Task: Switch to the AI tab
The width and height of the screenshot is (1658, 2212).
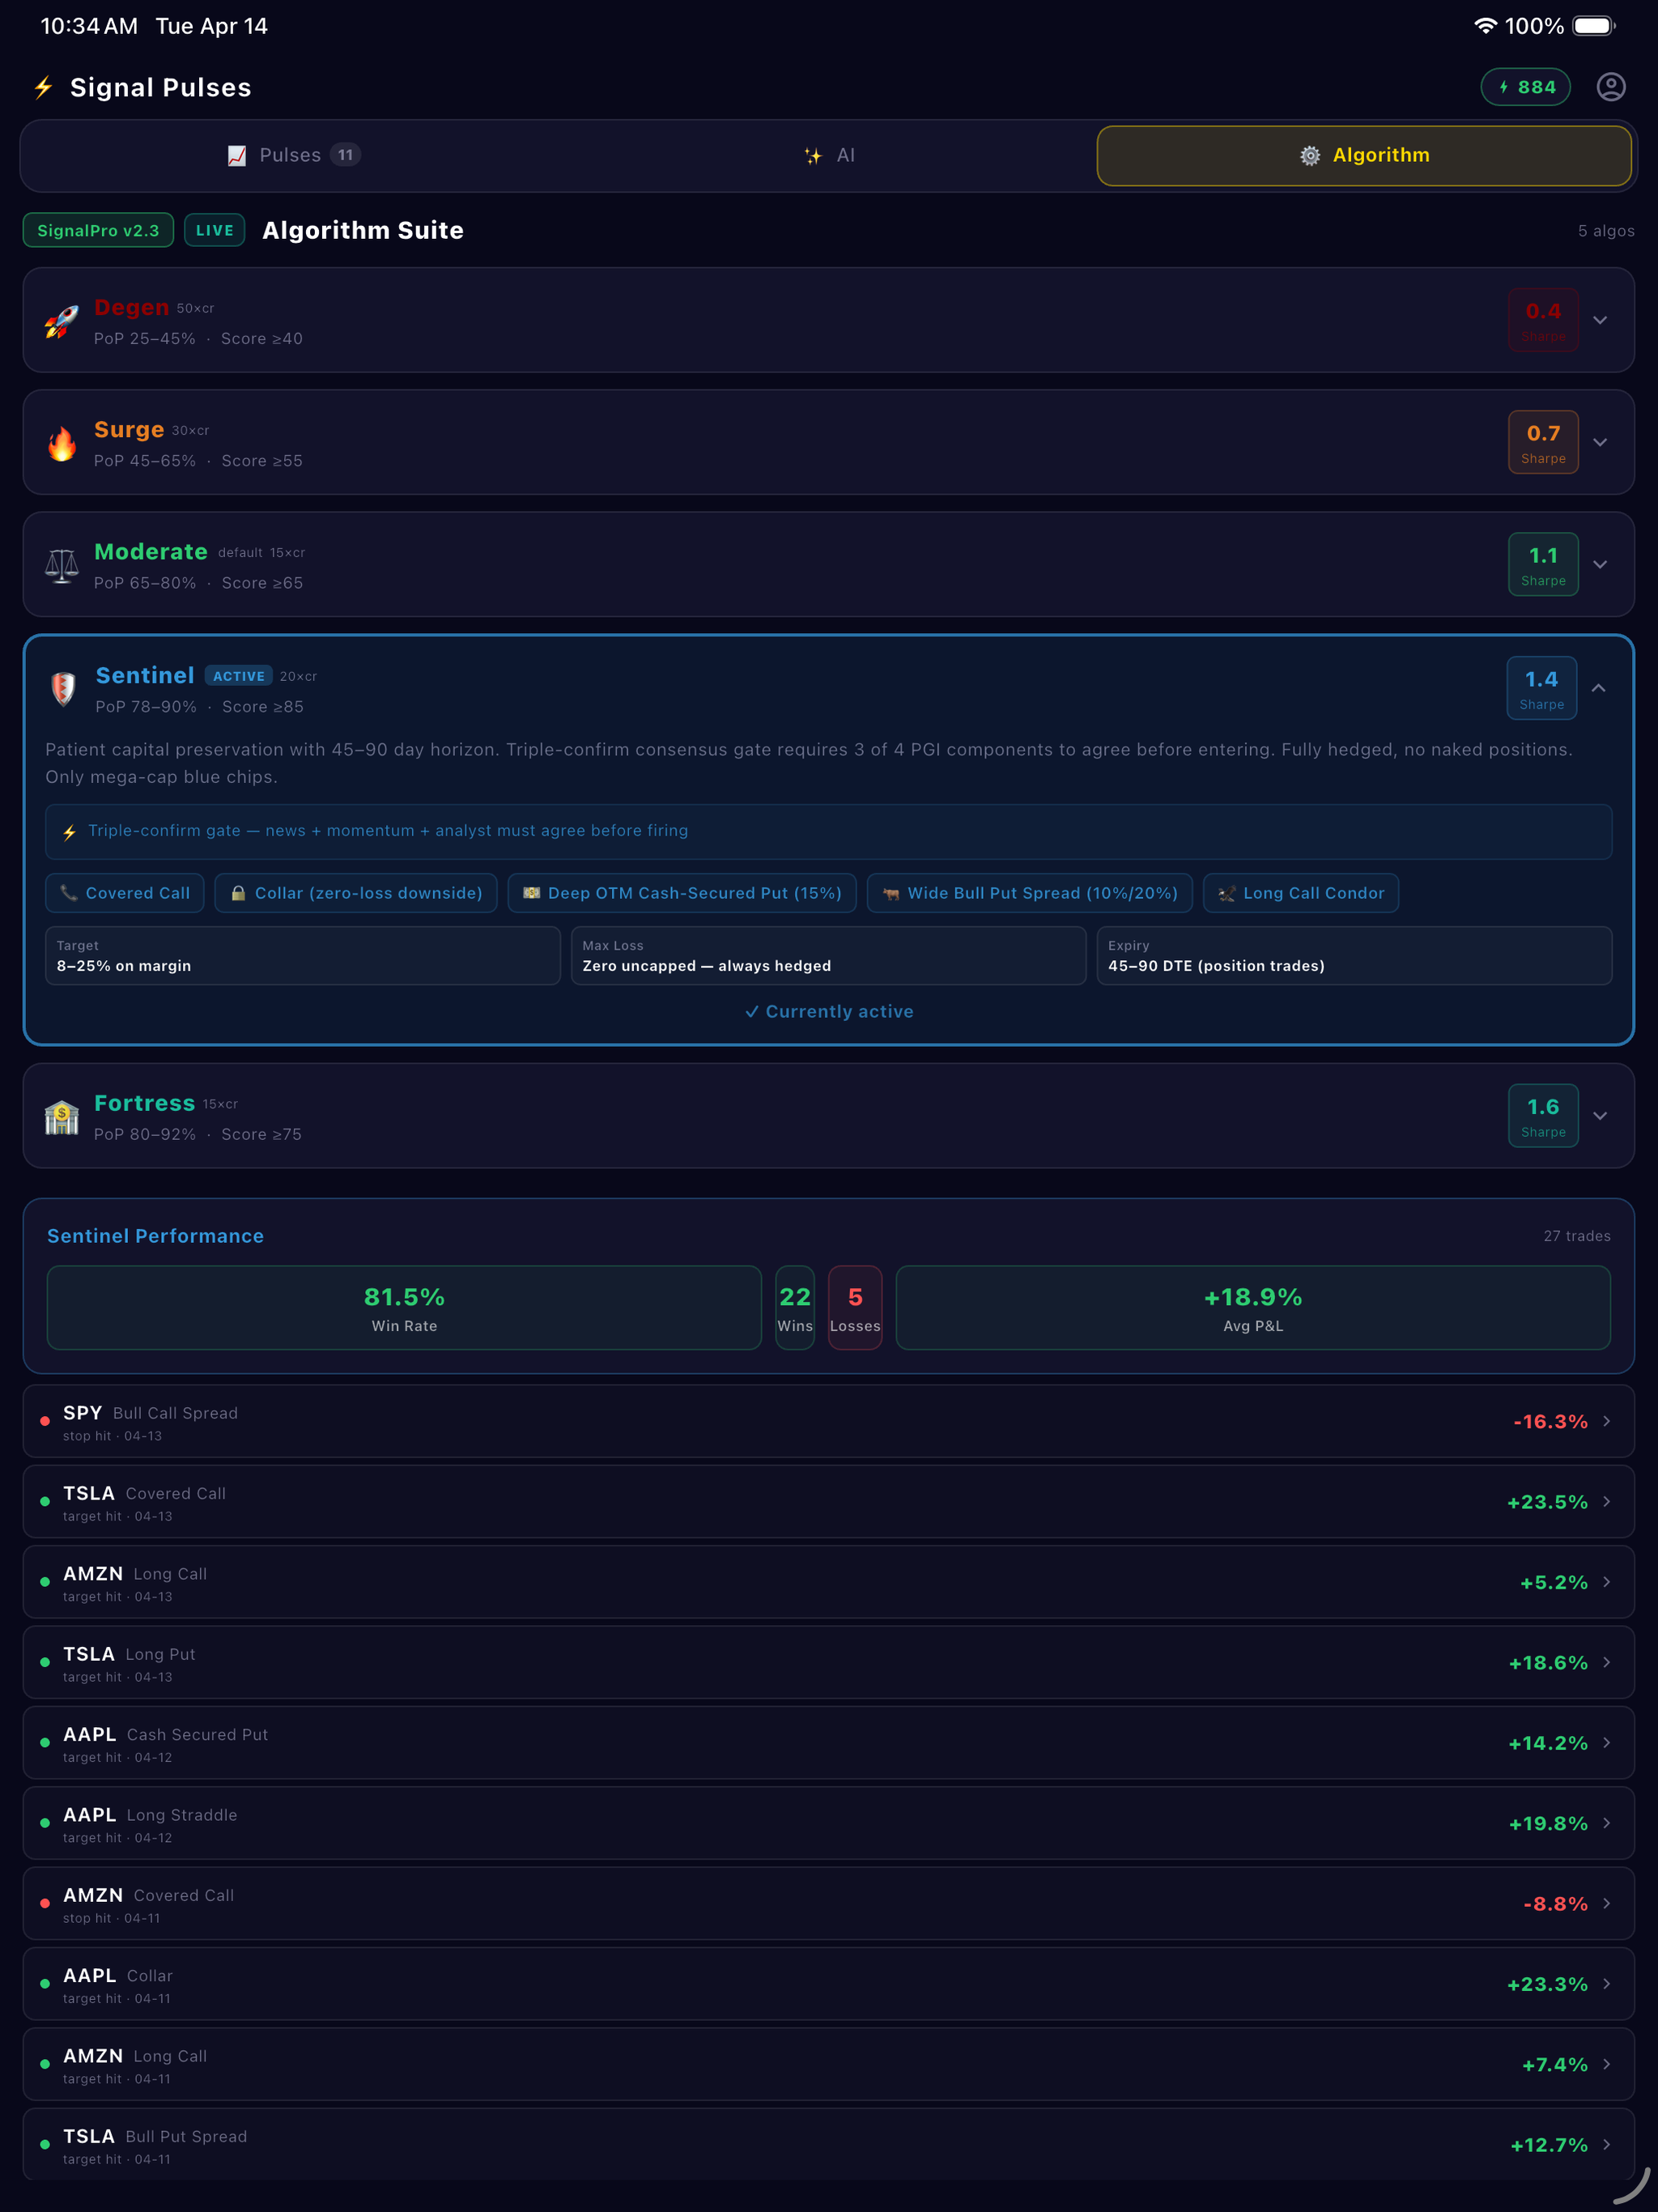Action: tap(829, 155)
